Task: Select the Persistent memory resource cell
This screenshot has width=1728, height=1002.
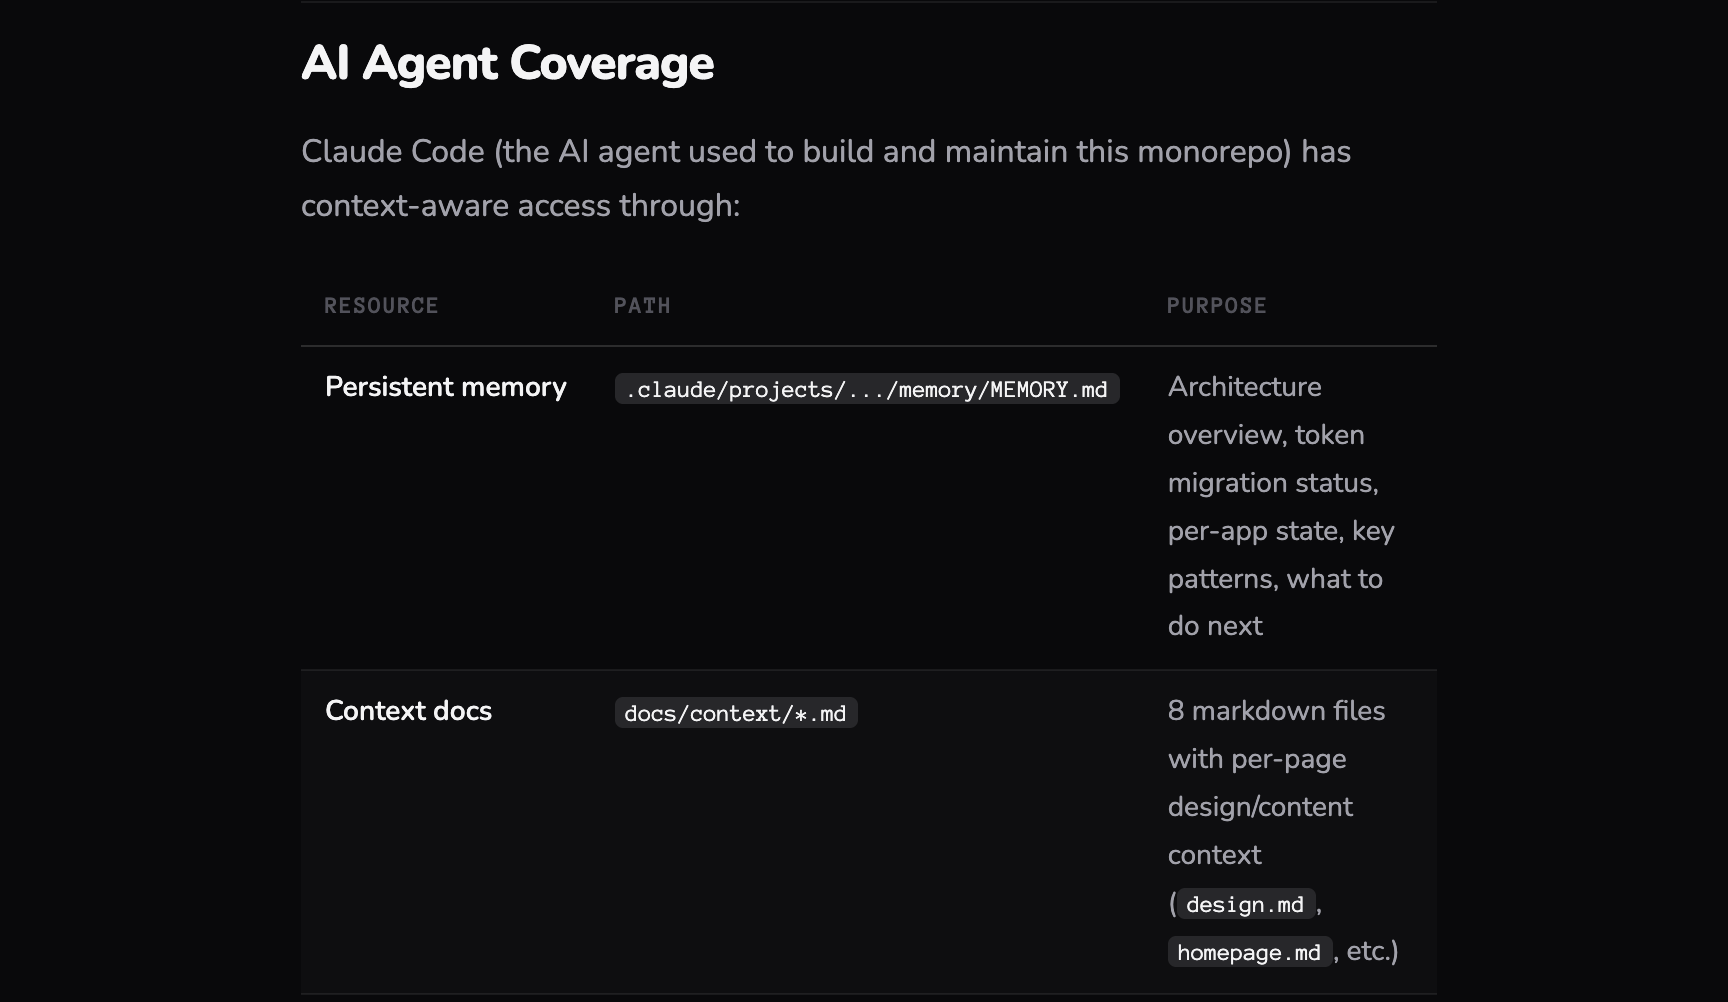Action: point(446,387)
